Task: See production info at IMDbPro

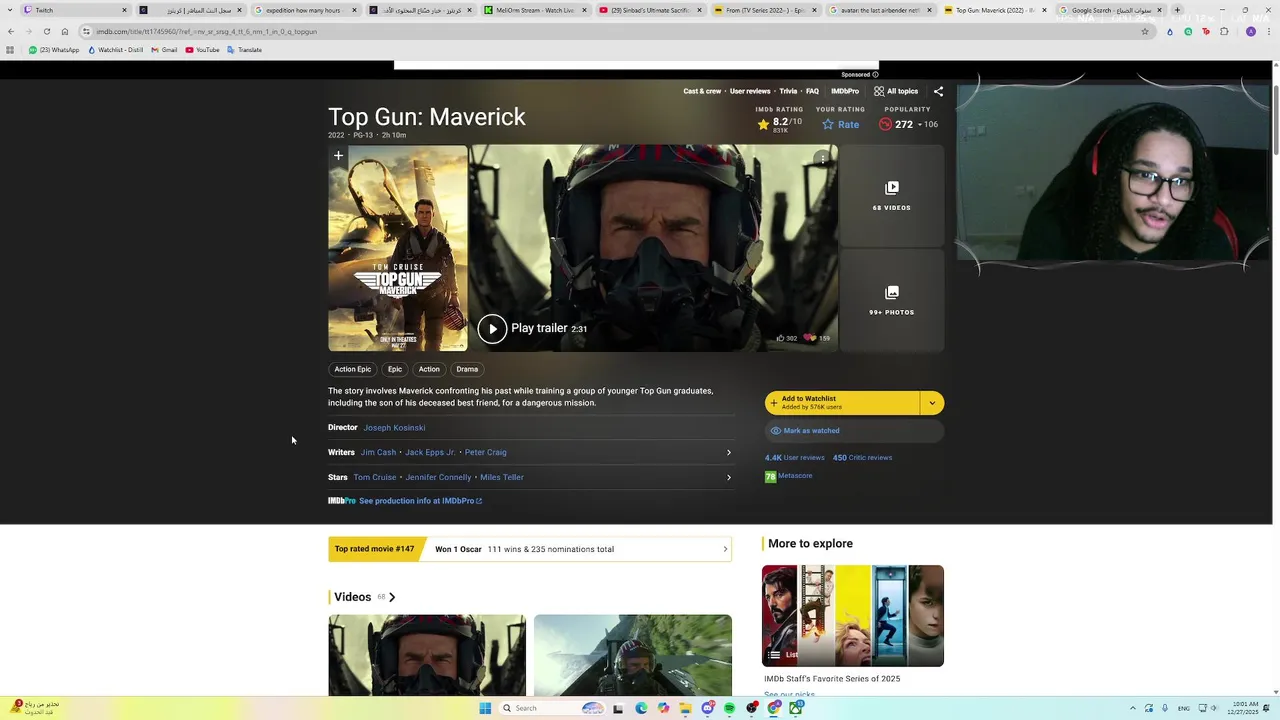Action: 420,501
